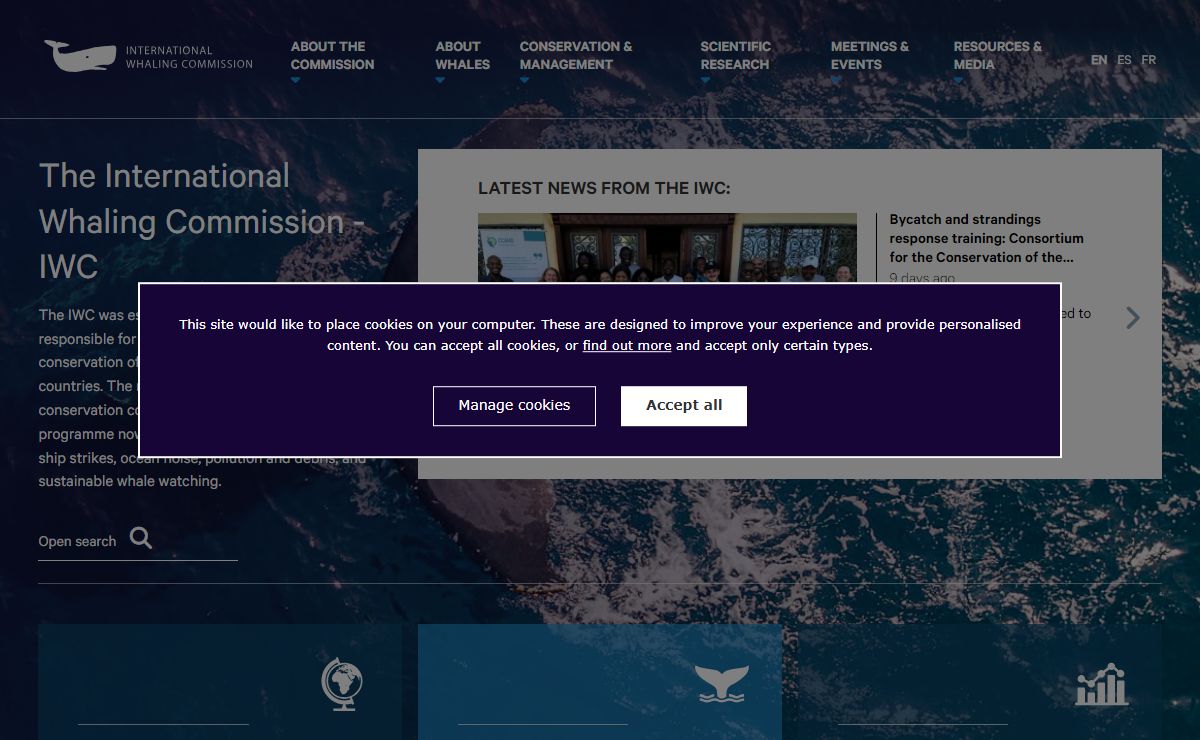The height and width of the screenshot is (740, 1200).
Task: Click International Whaling Commission logo text
Action: click(x=189, y=57)
